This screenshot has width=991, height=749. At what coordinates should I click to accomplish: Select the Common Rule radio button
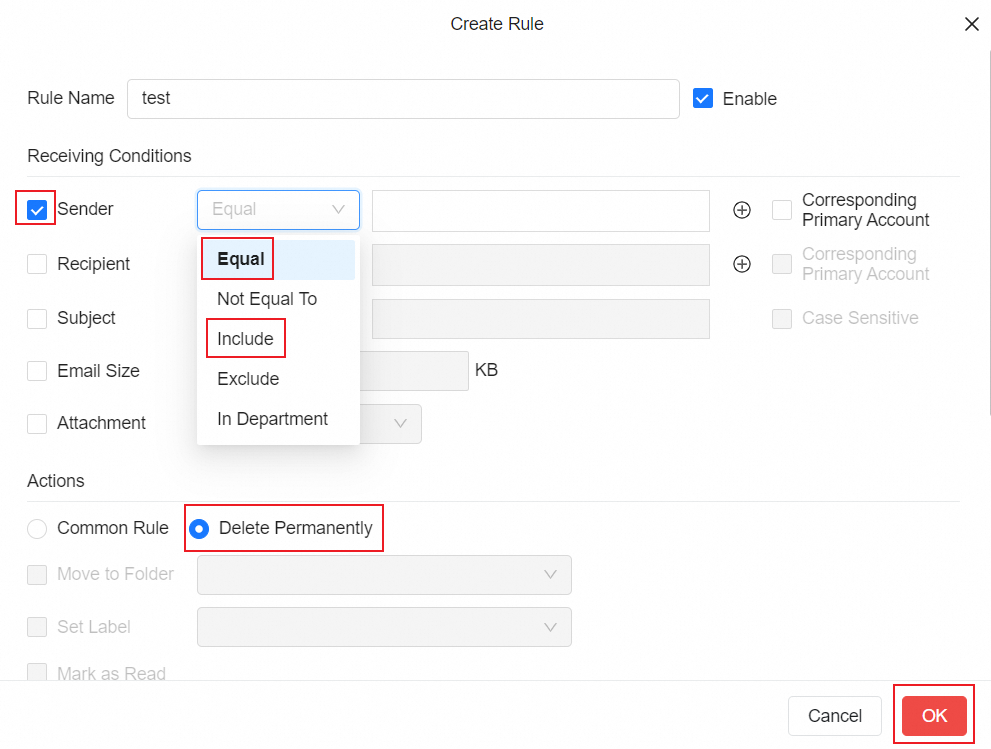point(37,528)
